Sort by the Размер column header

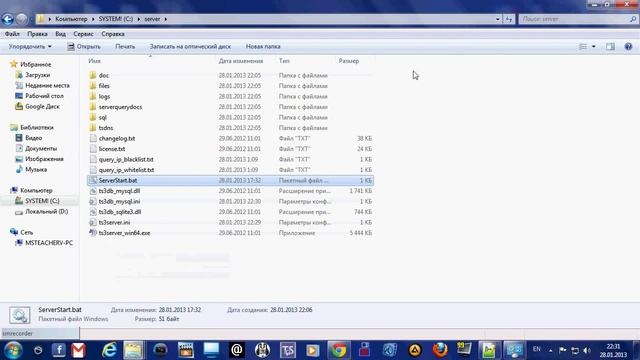click(x=349, y=61)
